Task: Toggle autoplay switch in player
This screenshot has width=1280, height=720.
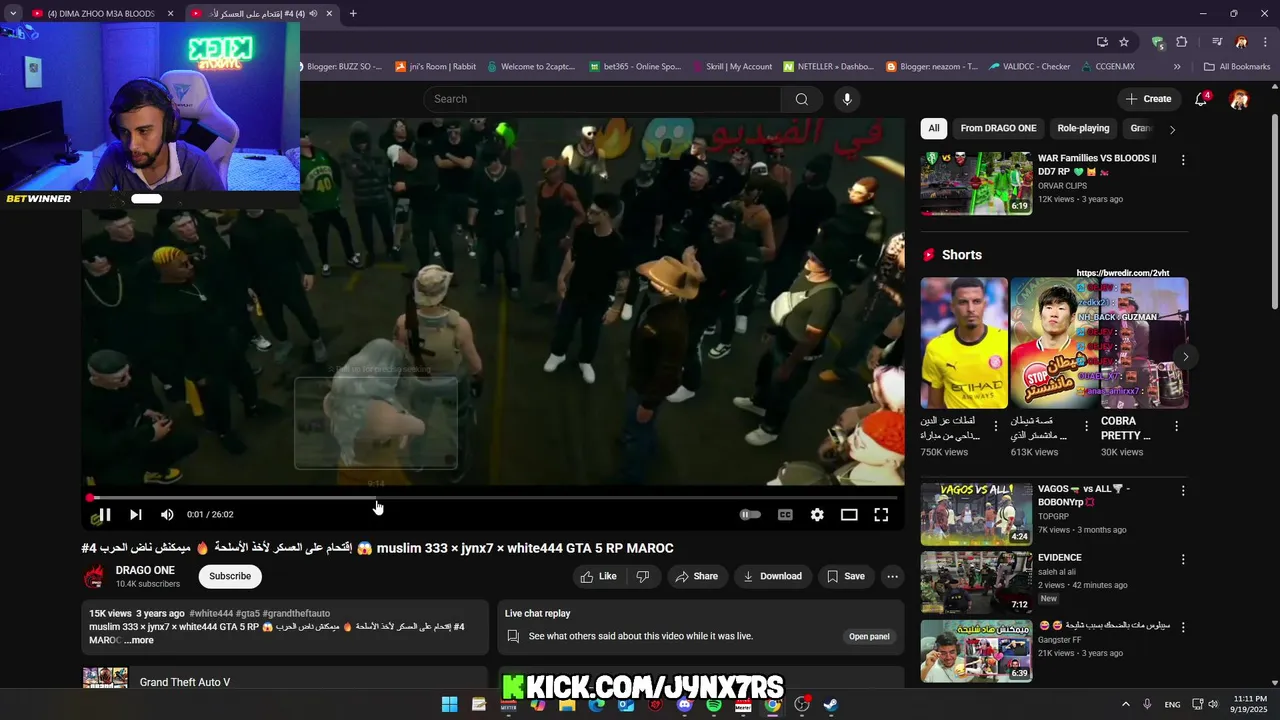Action: [x=750, y=515]
